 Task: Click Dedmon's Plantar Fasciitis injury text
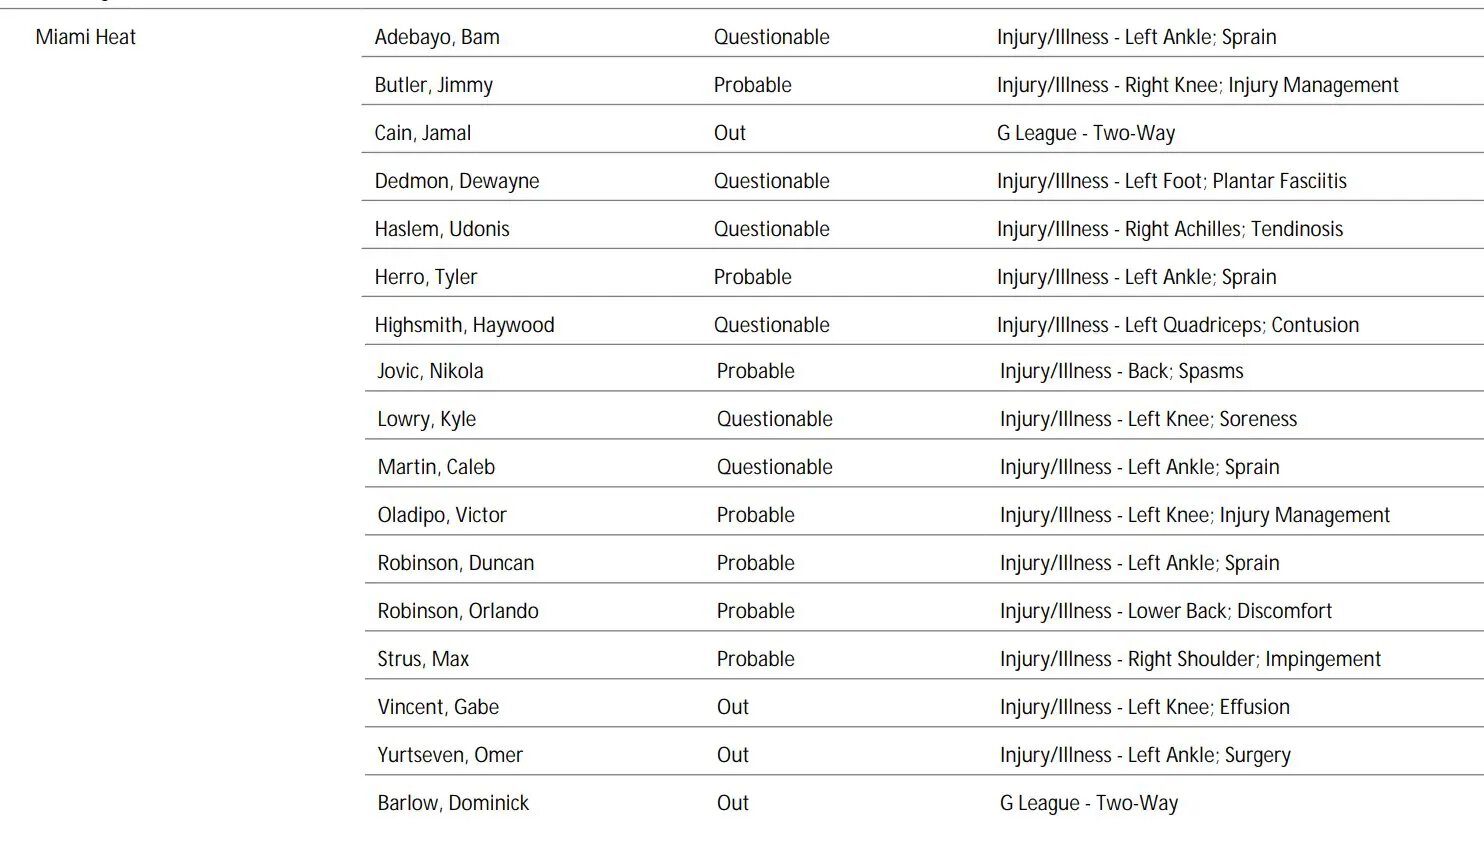coord(1171,181)
